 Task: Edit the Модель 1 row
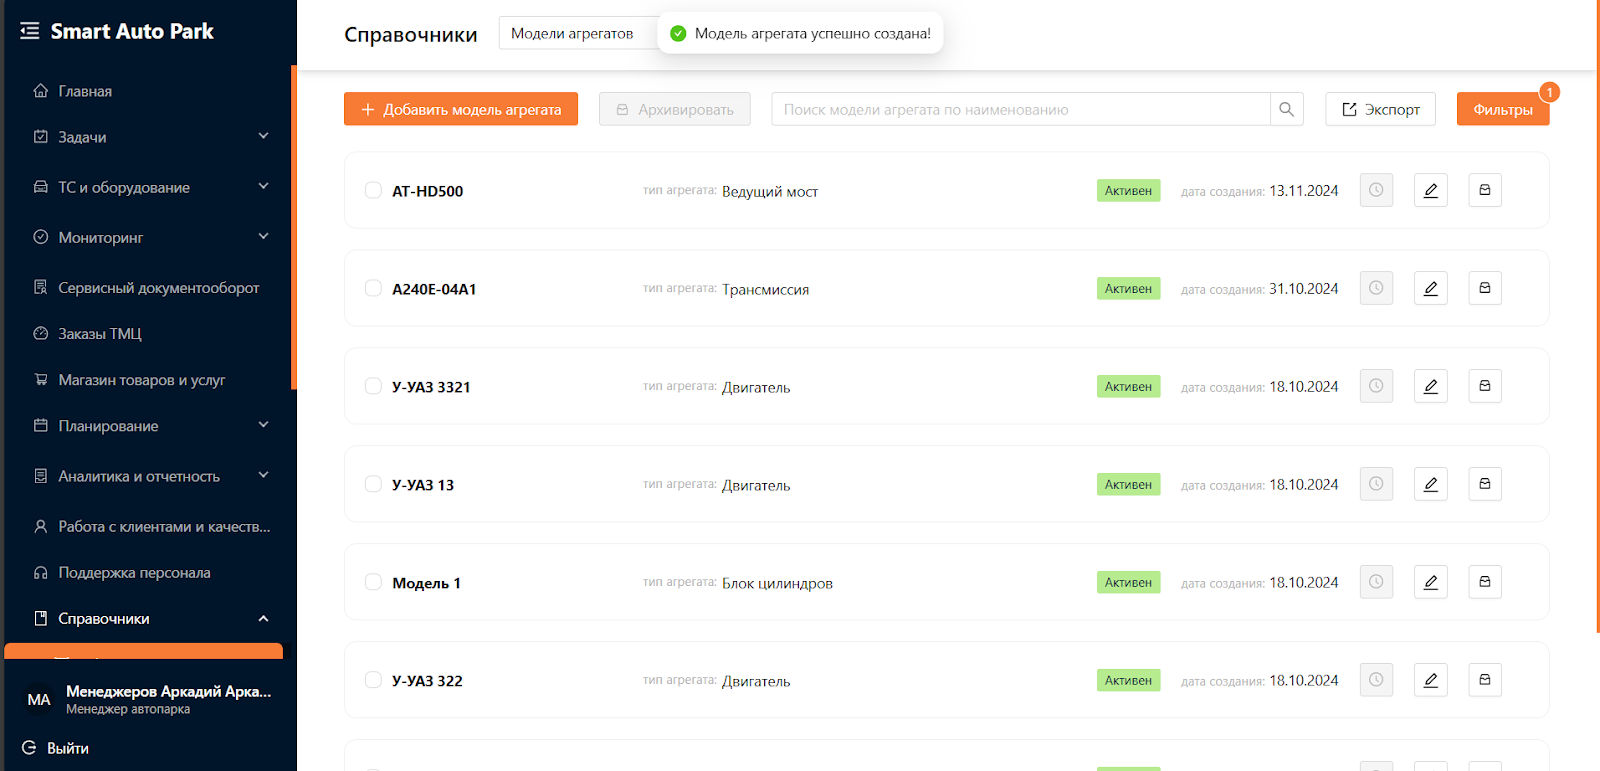click(1430, 582)
